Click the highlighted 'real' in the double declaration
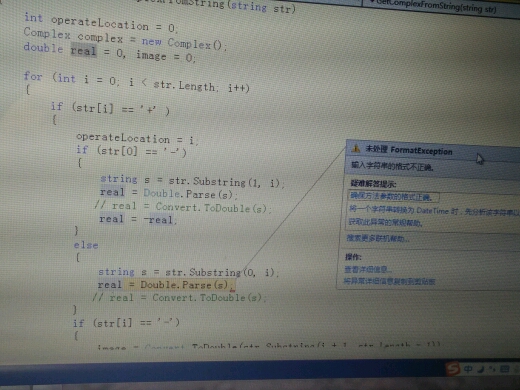 point(83,51)
